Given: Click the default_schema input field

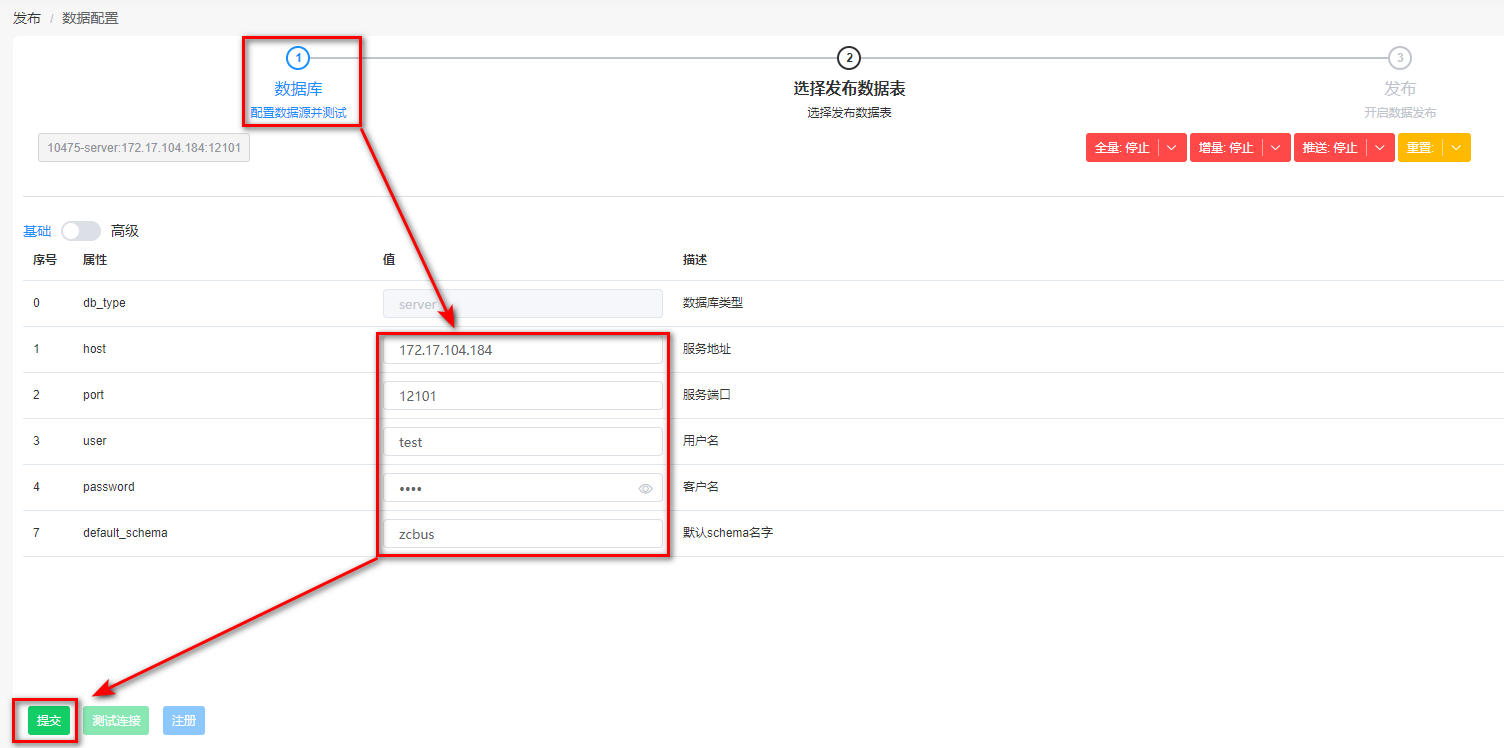Looking at the screenshot, I should (522, 534).
